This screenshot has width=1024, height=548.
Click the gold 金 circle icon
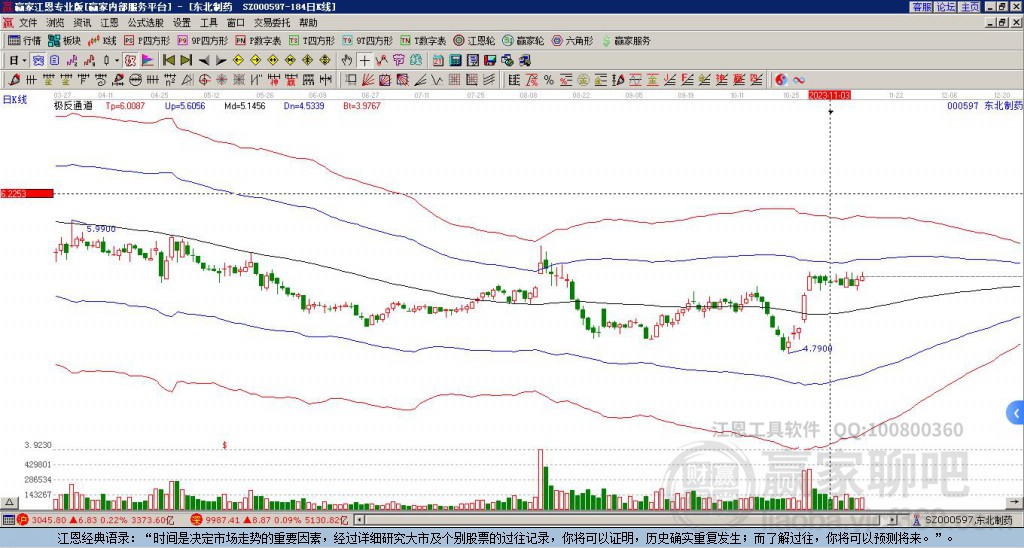(583, 80)
